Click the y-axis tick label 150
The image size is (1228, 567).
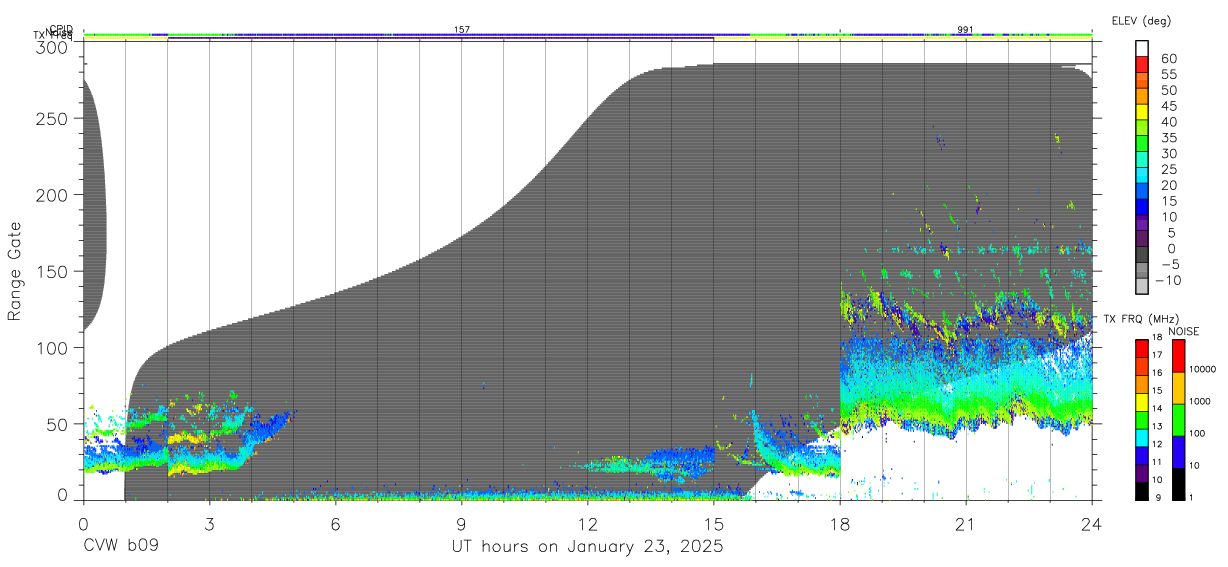click(x=50, y=272)
